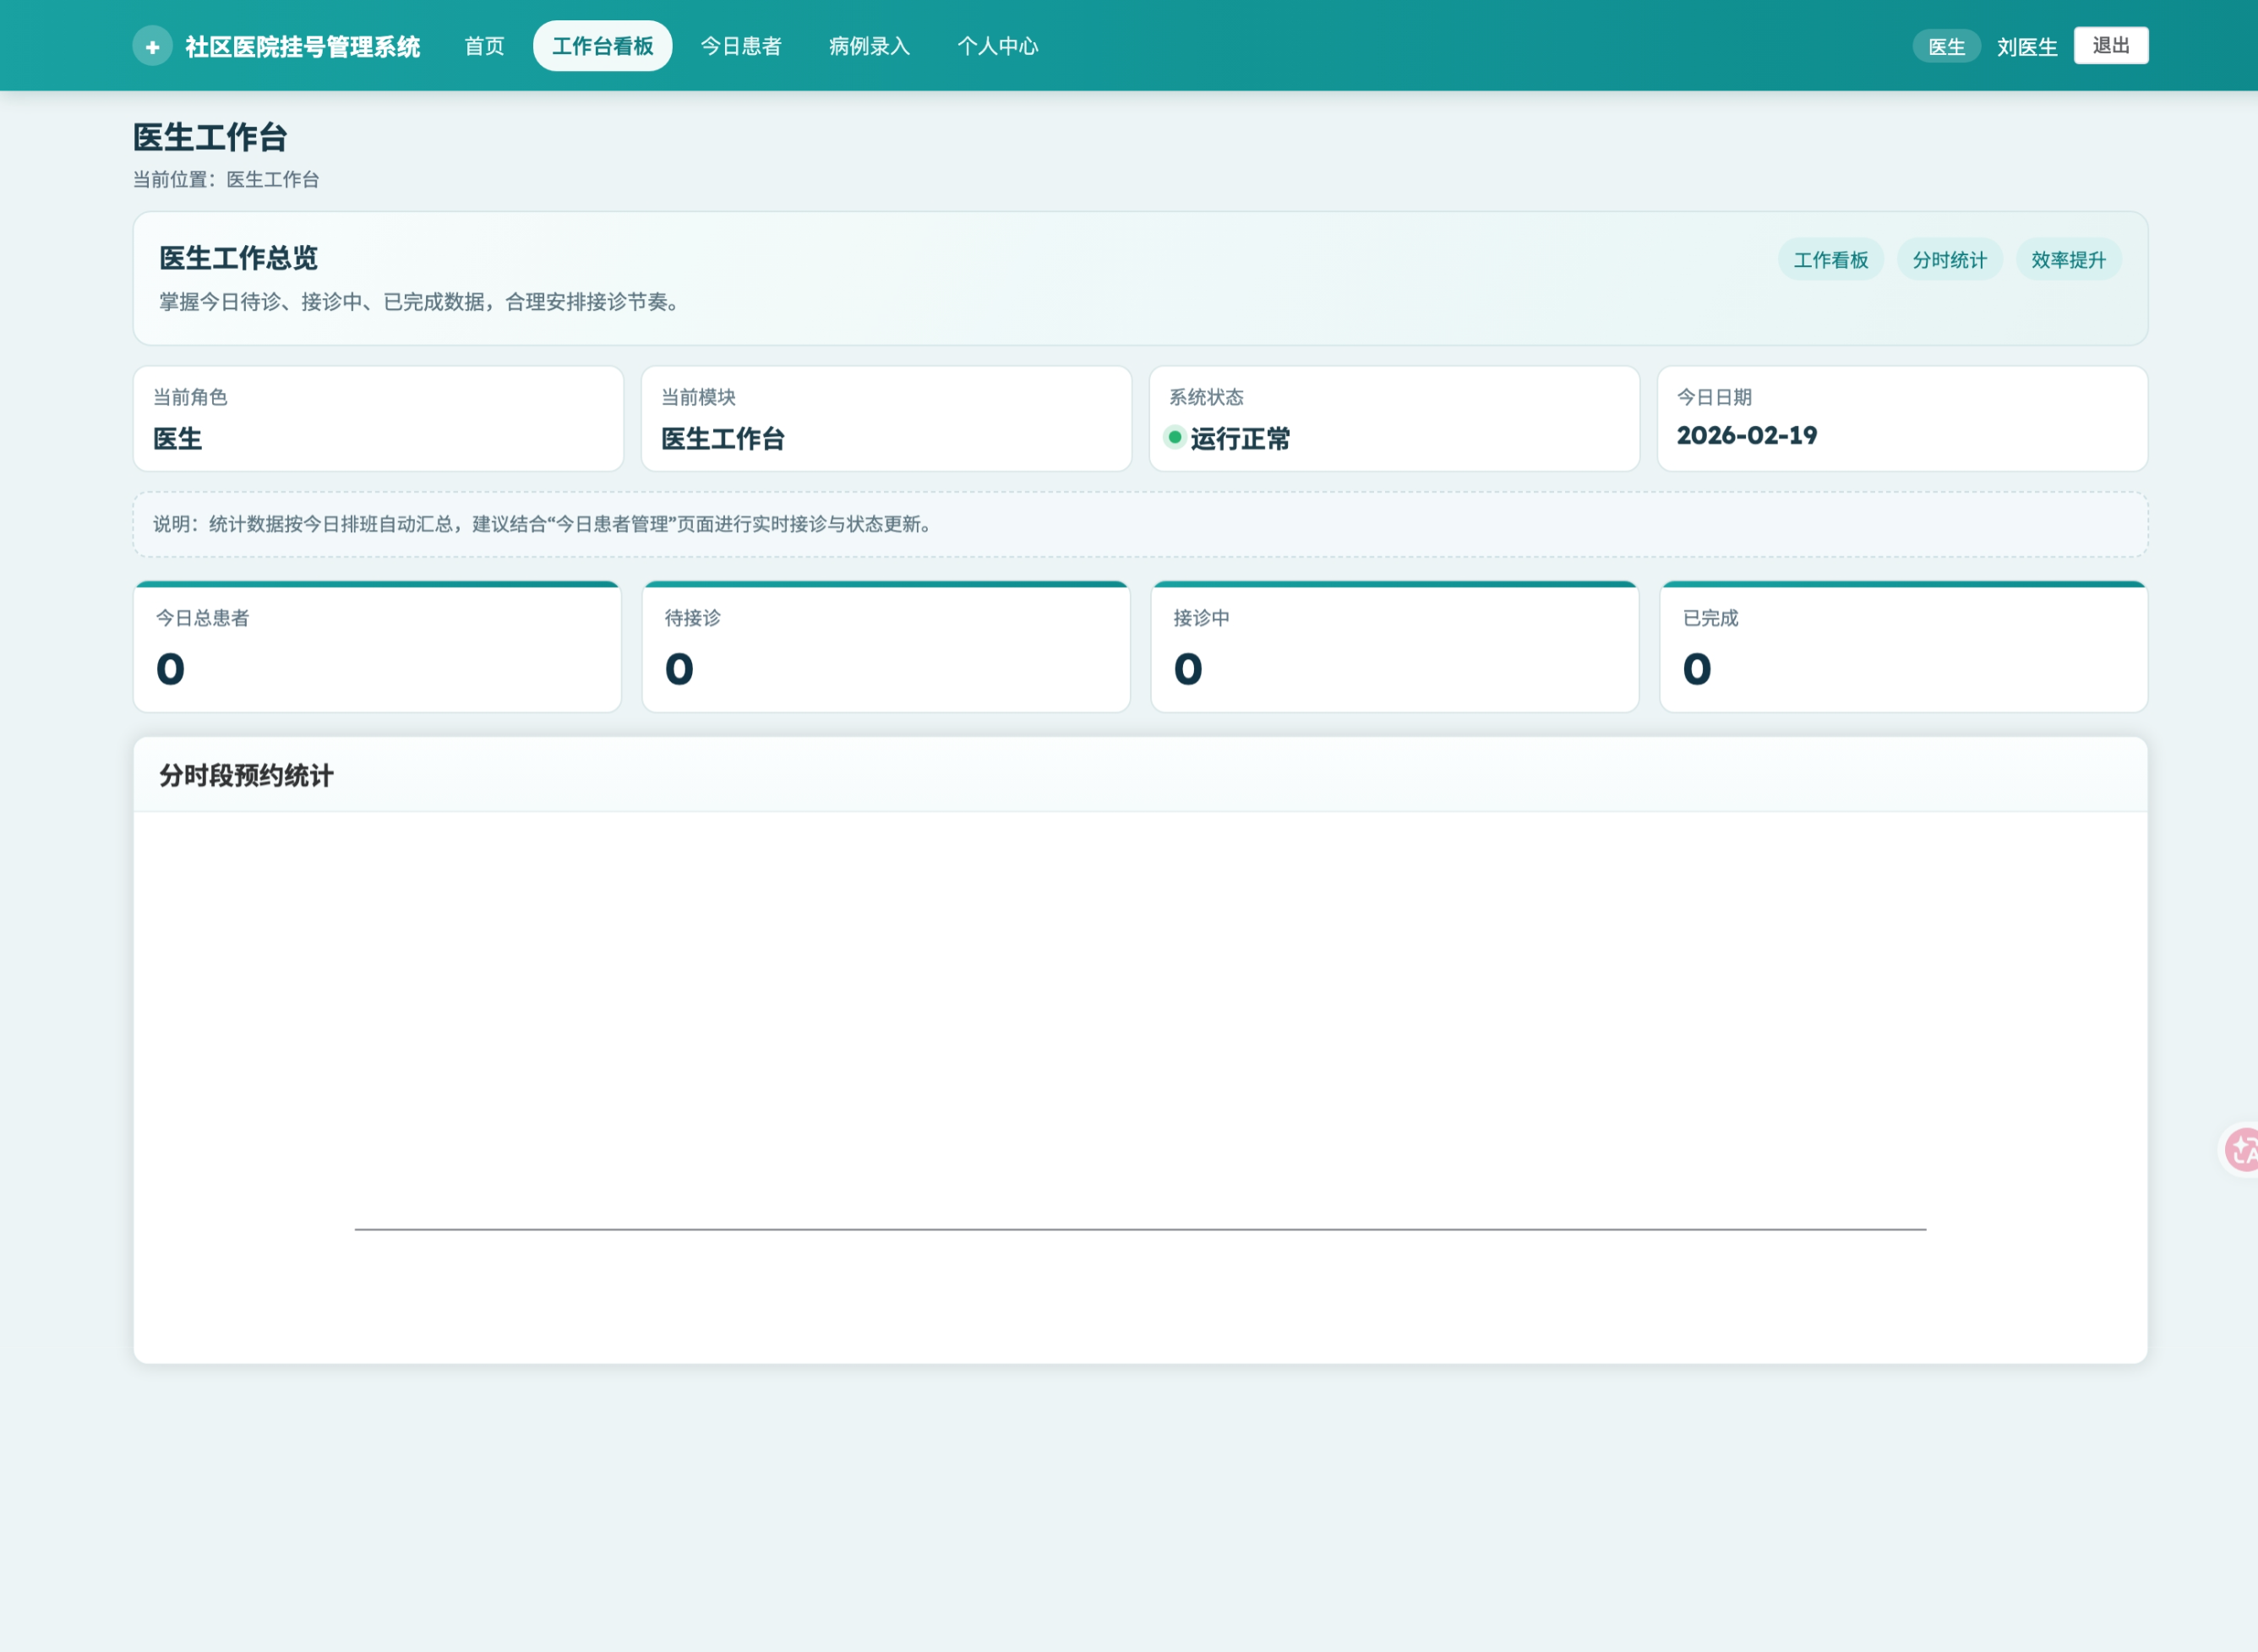Open the 首页 nav item
Viewport: 2258px width, 1652px height.
click(x=484, y=46)
